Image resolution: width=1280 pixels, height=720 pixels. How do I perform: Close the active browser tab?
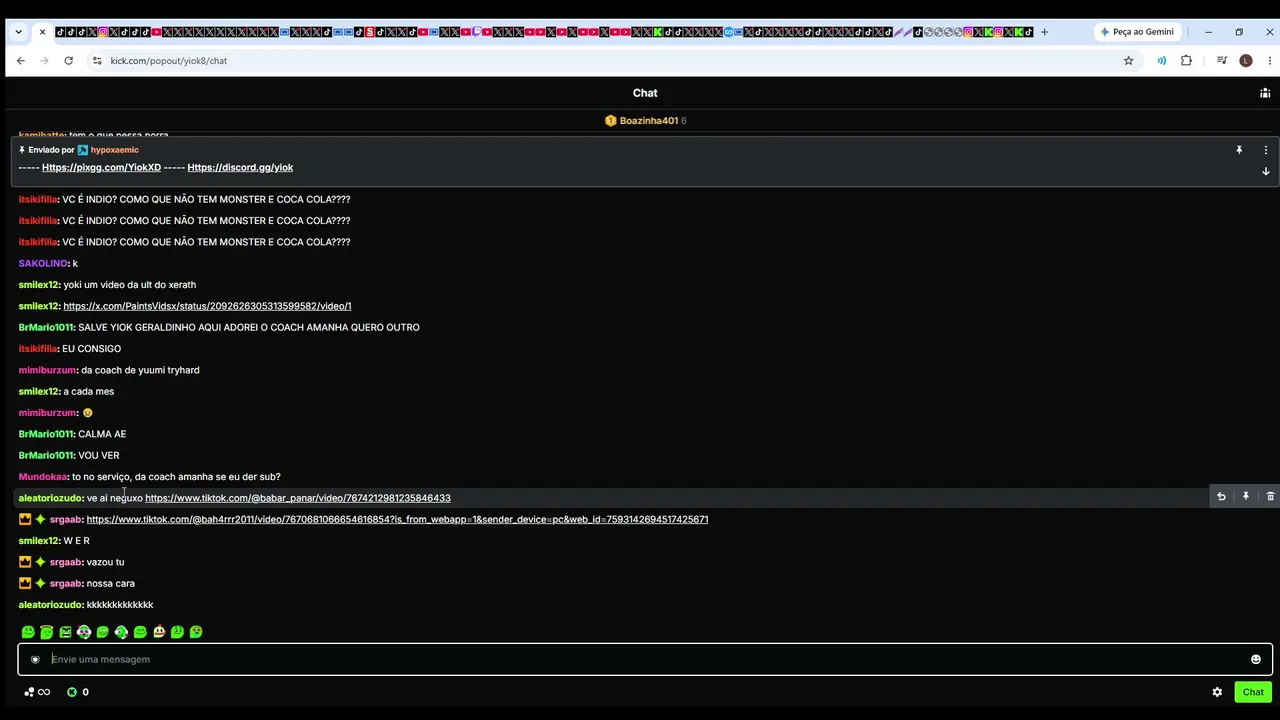coord(42,32)
